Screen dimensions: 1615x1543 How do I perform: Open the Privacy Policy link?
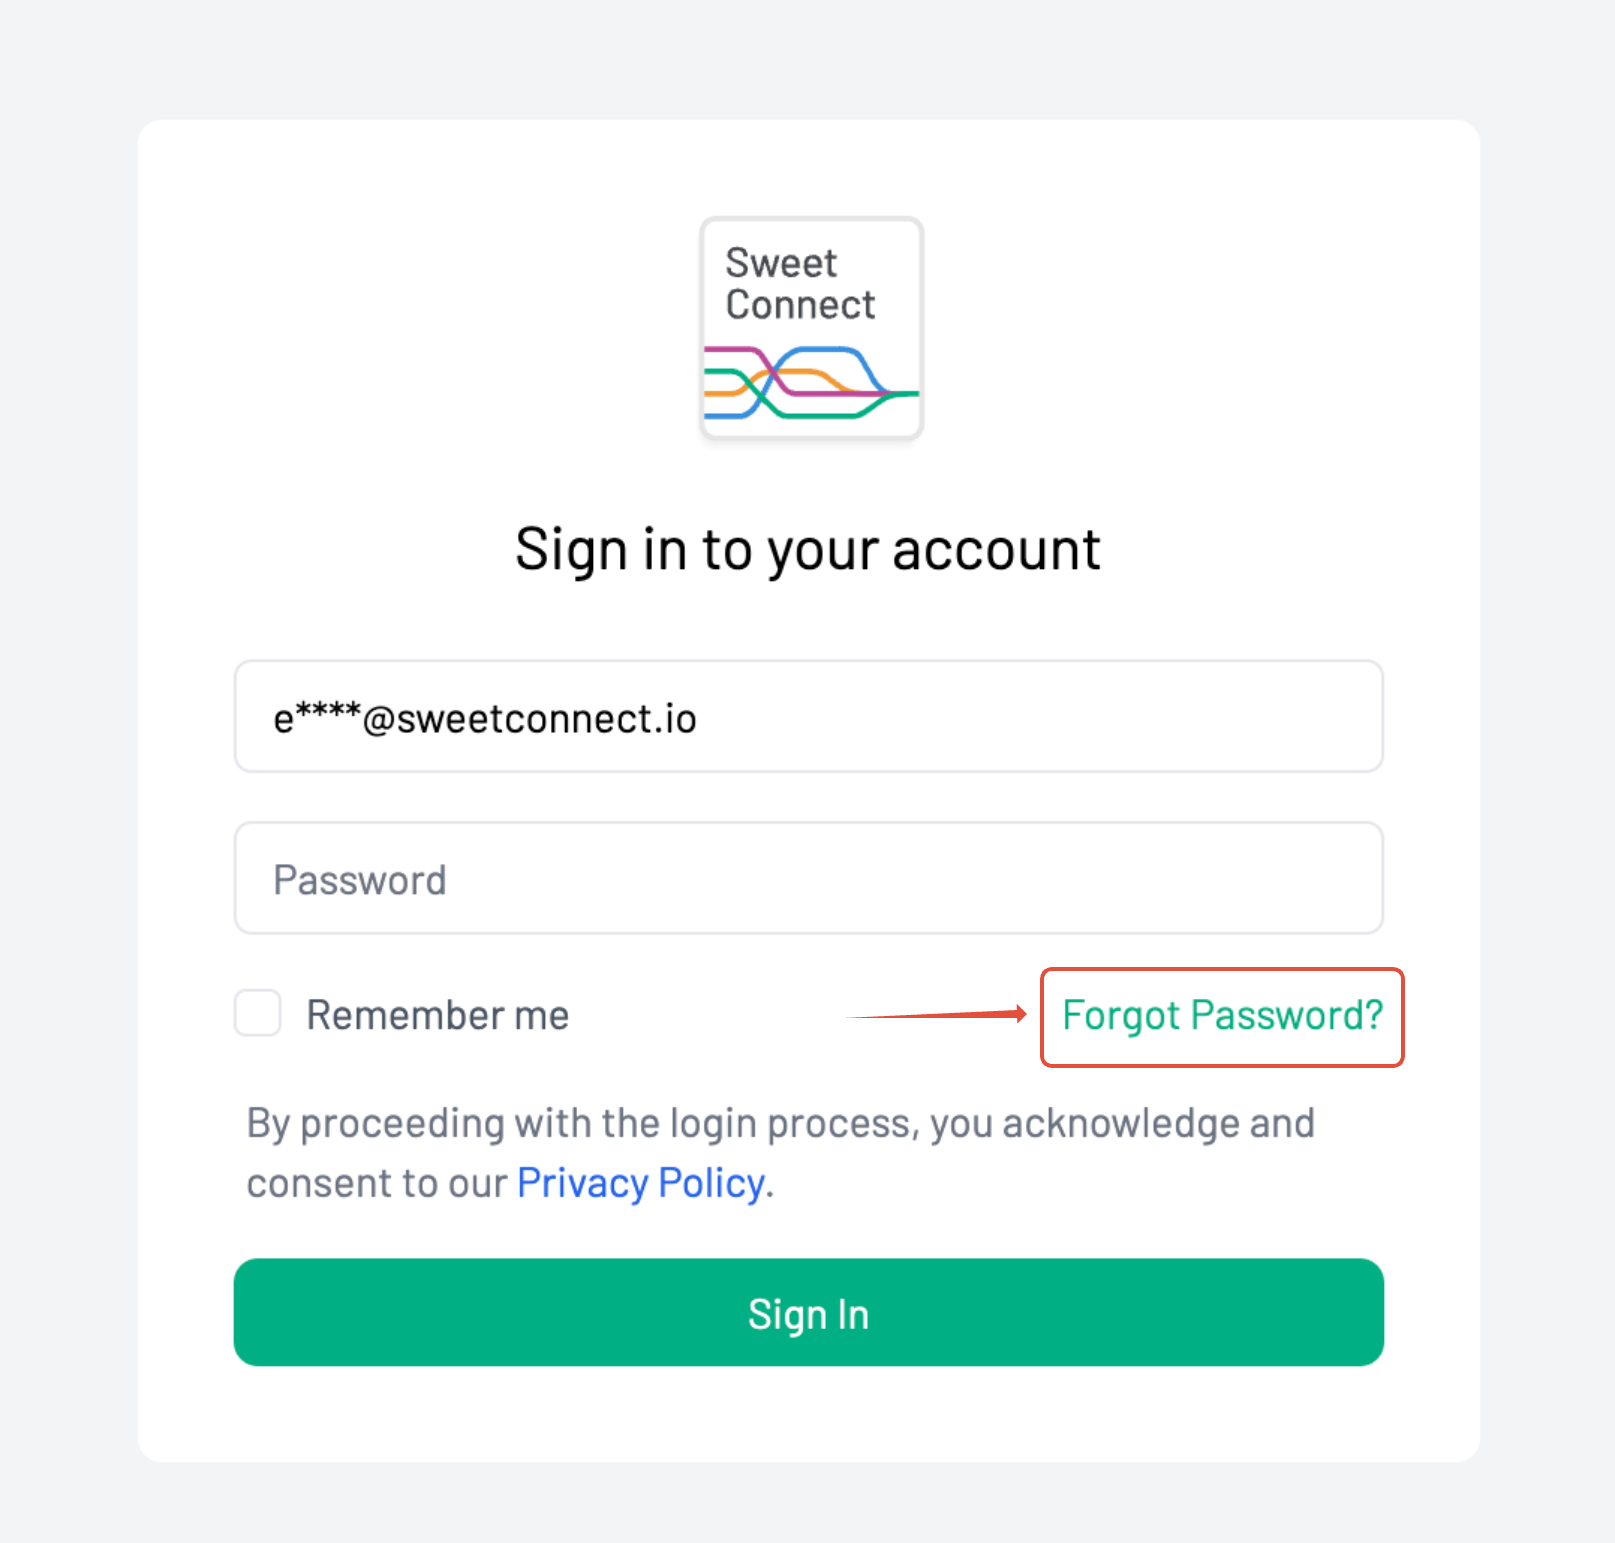pyautogui.click(x=641, y=1183)
